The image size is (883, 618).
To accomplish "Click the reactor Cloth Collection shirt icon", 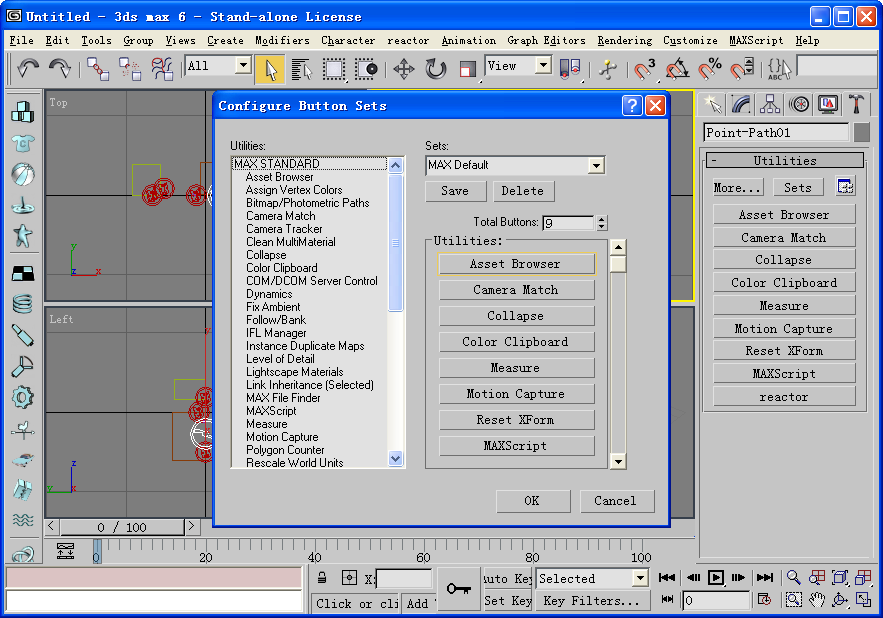I will coord(23,143).
